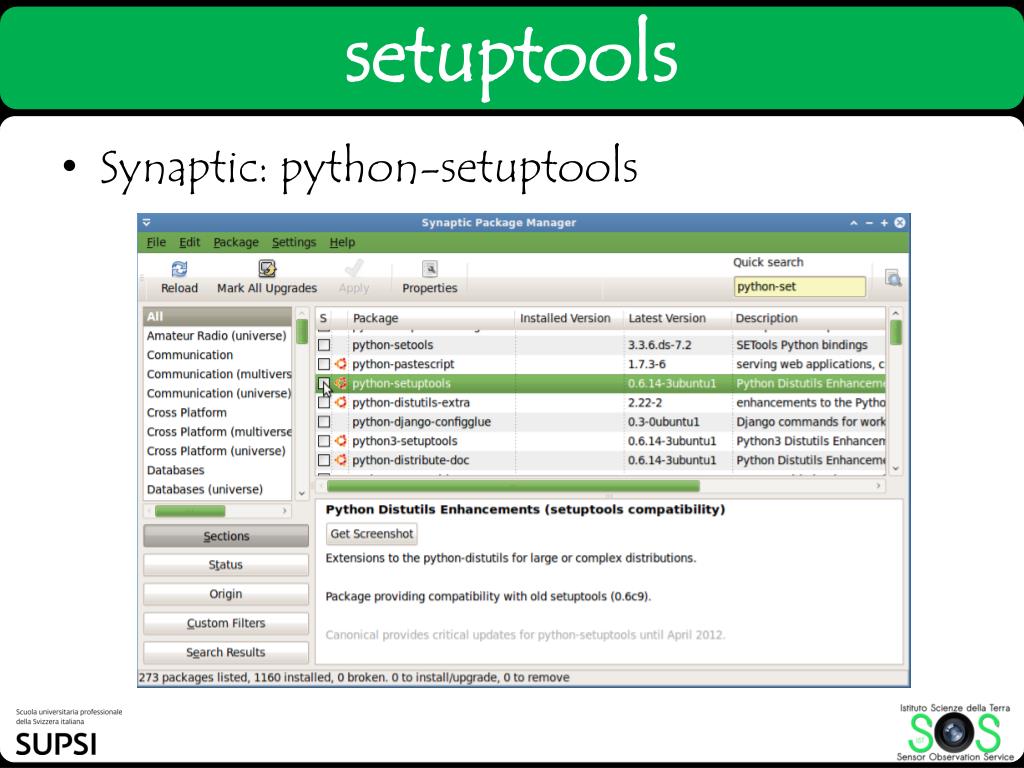The image size is (1024, 768).
Task: Select the Databases section
Action: tap(217, 470)
